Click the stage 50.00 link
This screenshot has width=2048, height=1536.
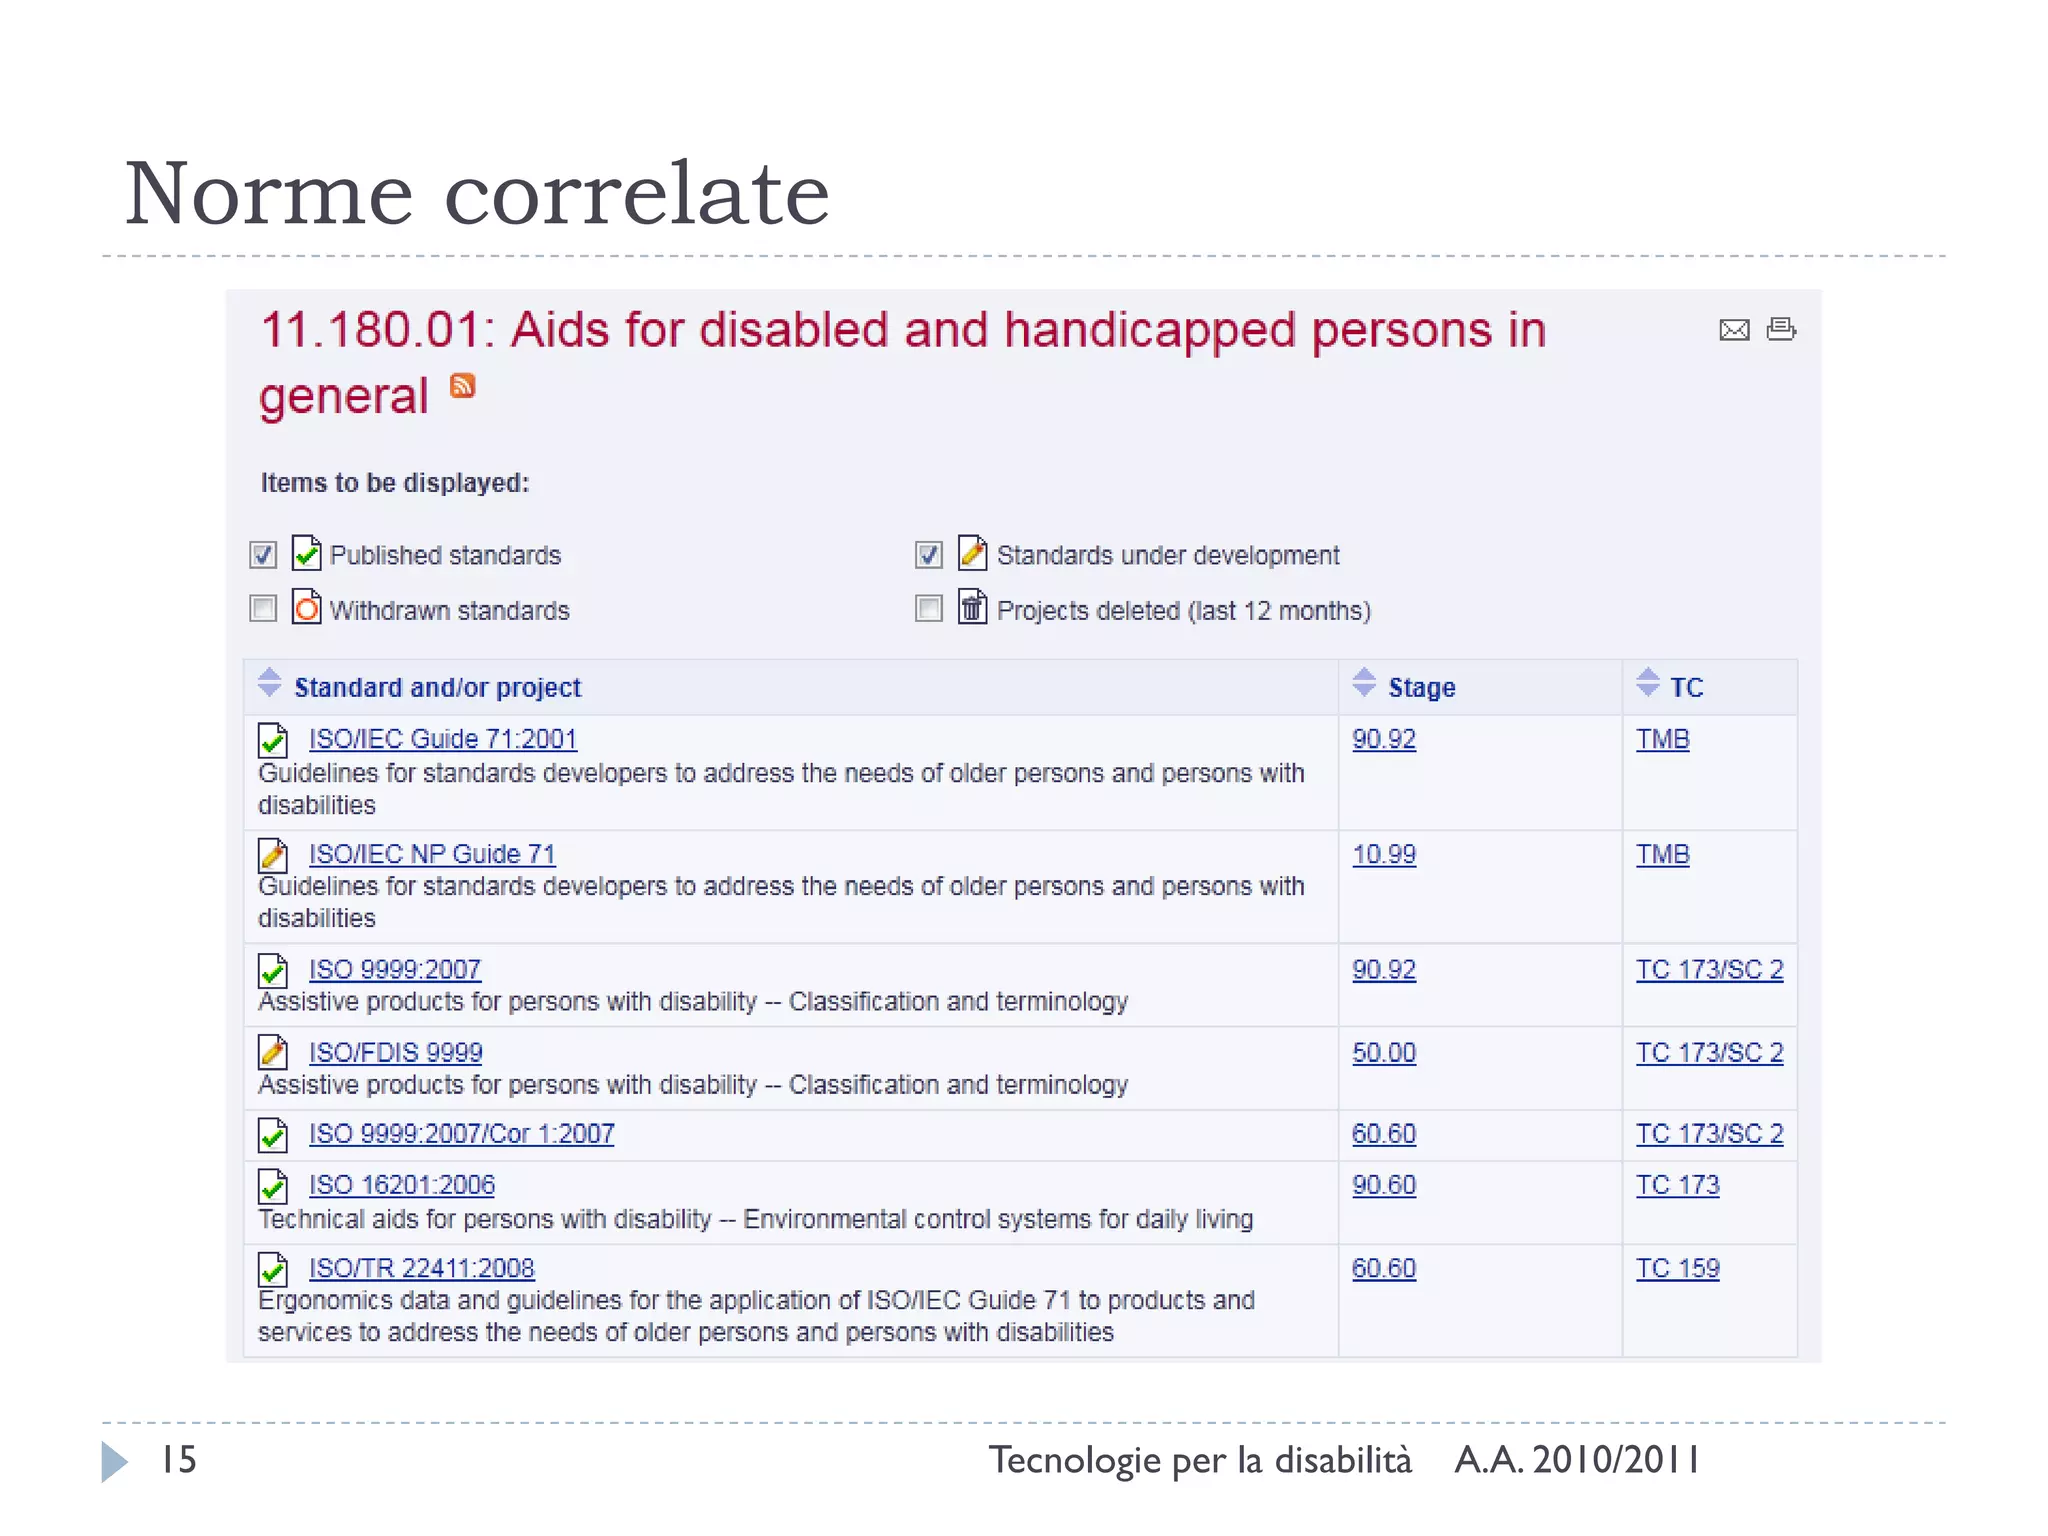pyautogui.click(x=1384, y=1052)
